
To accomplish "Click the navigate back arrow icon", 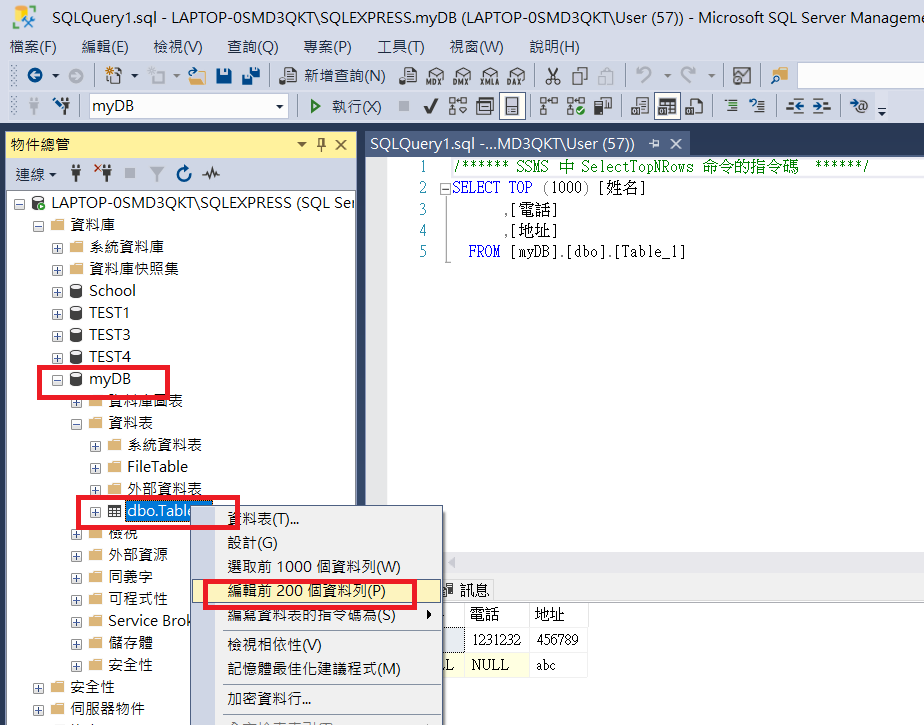I will click(35, 75).
